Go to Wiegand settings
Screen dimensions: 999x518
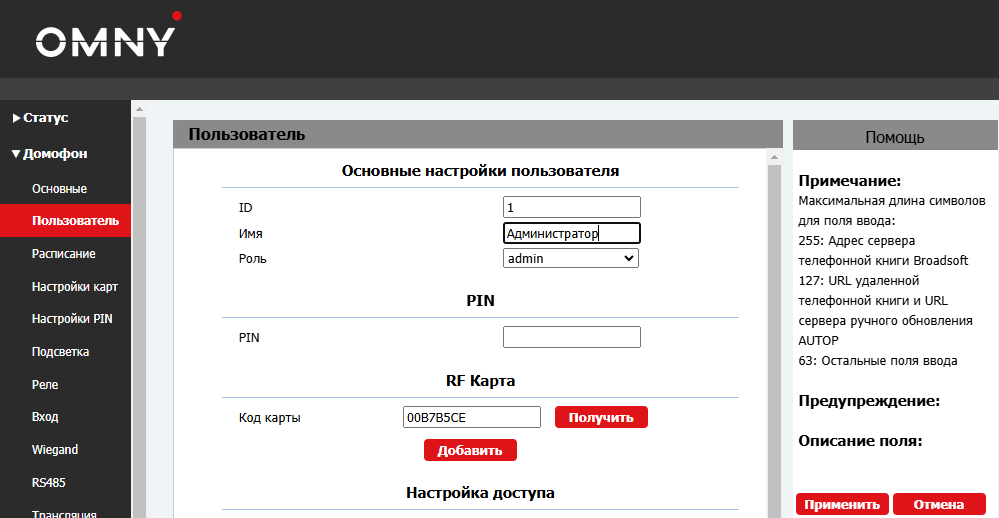click(x=54, y=450)
